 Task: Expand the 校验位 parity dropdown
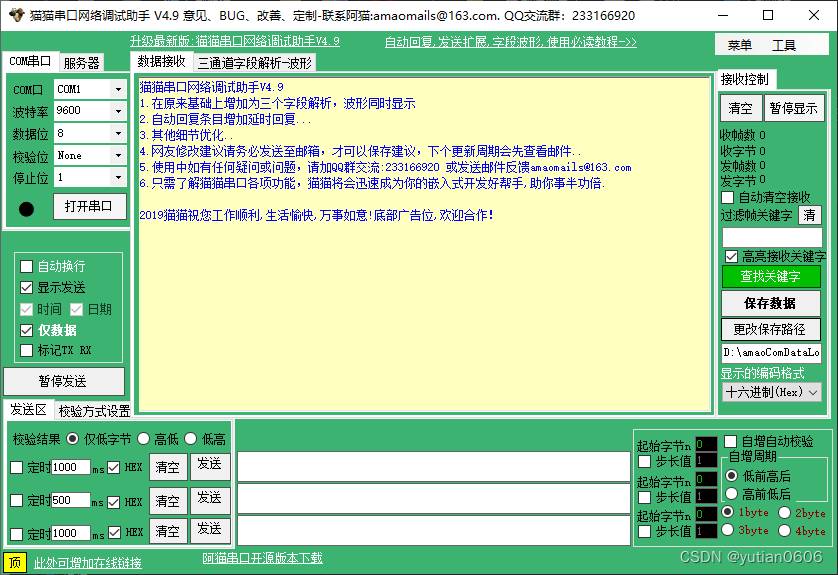tap(119, 156)
